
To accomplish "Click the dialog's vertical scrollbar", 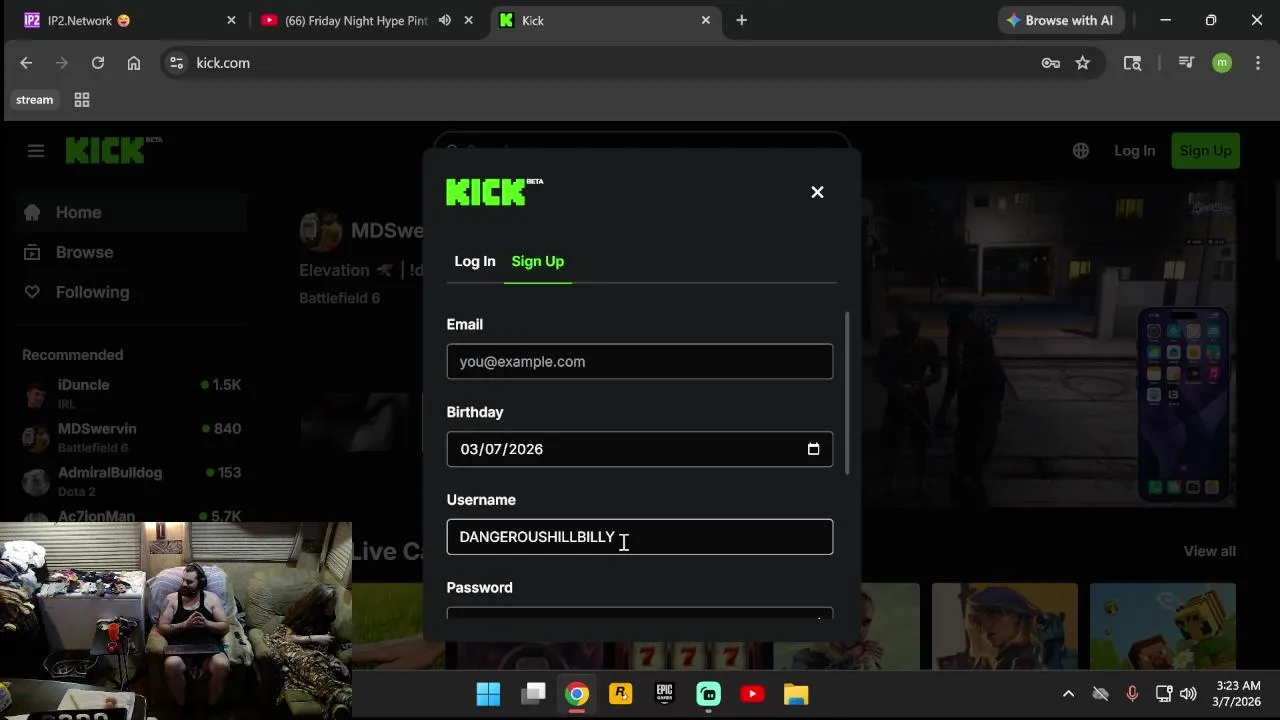I will click(x=848, y=393).
